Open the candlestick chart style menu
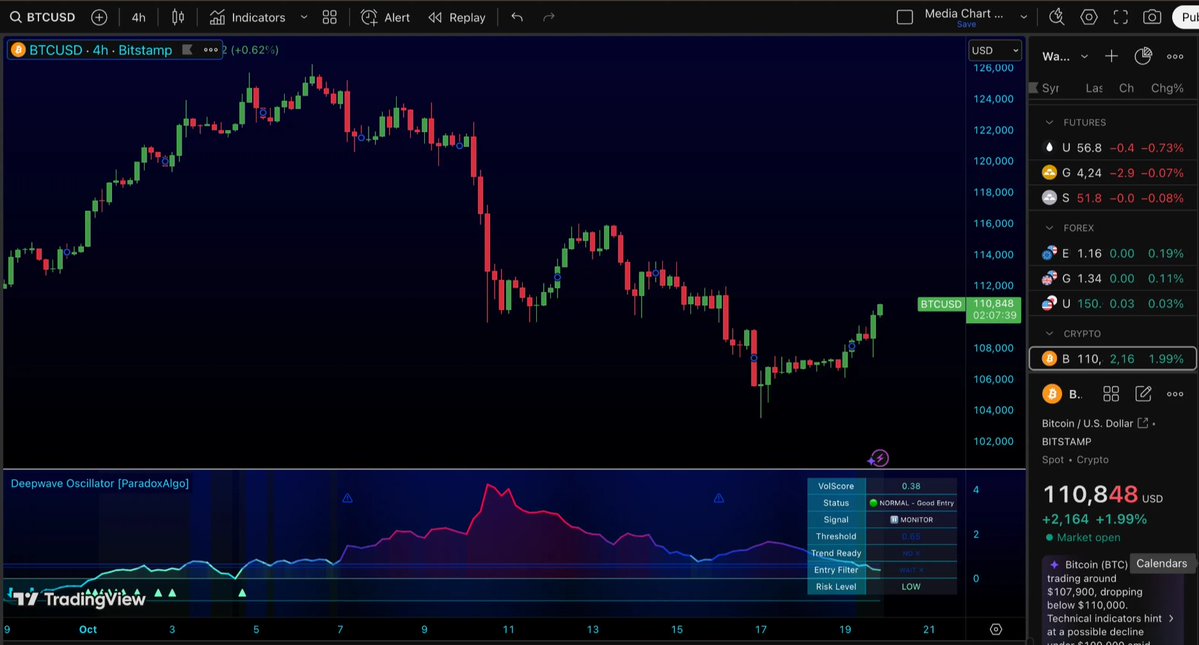The image size is (1199, 645). point(177,17)
